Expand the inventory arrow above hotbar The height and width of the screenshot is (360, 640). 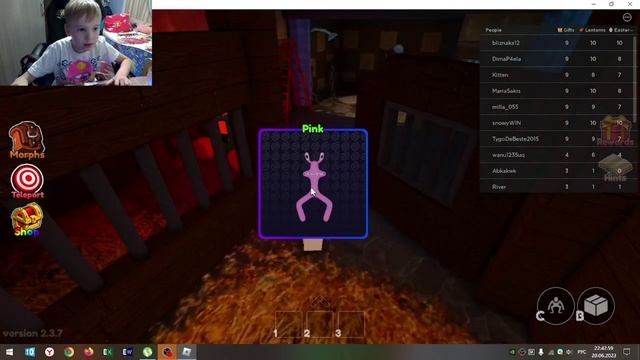pyautogui.click(x=320, y=302)
